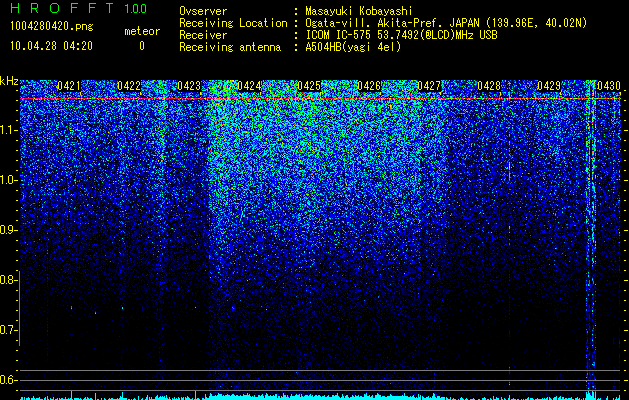Screen dimensions: 629x400
Task: Click the 0424 time marker
Action: 249,86
